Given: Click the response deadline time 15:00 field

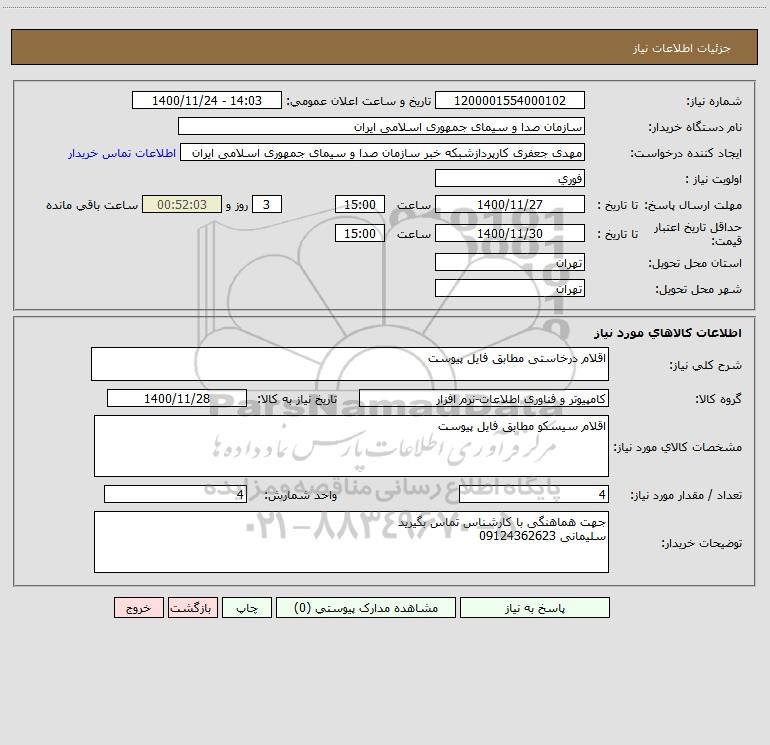Looking at the screenshot, I should coord(359,204).
